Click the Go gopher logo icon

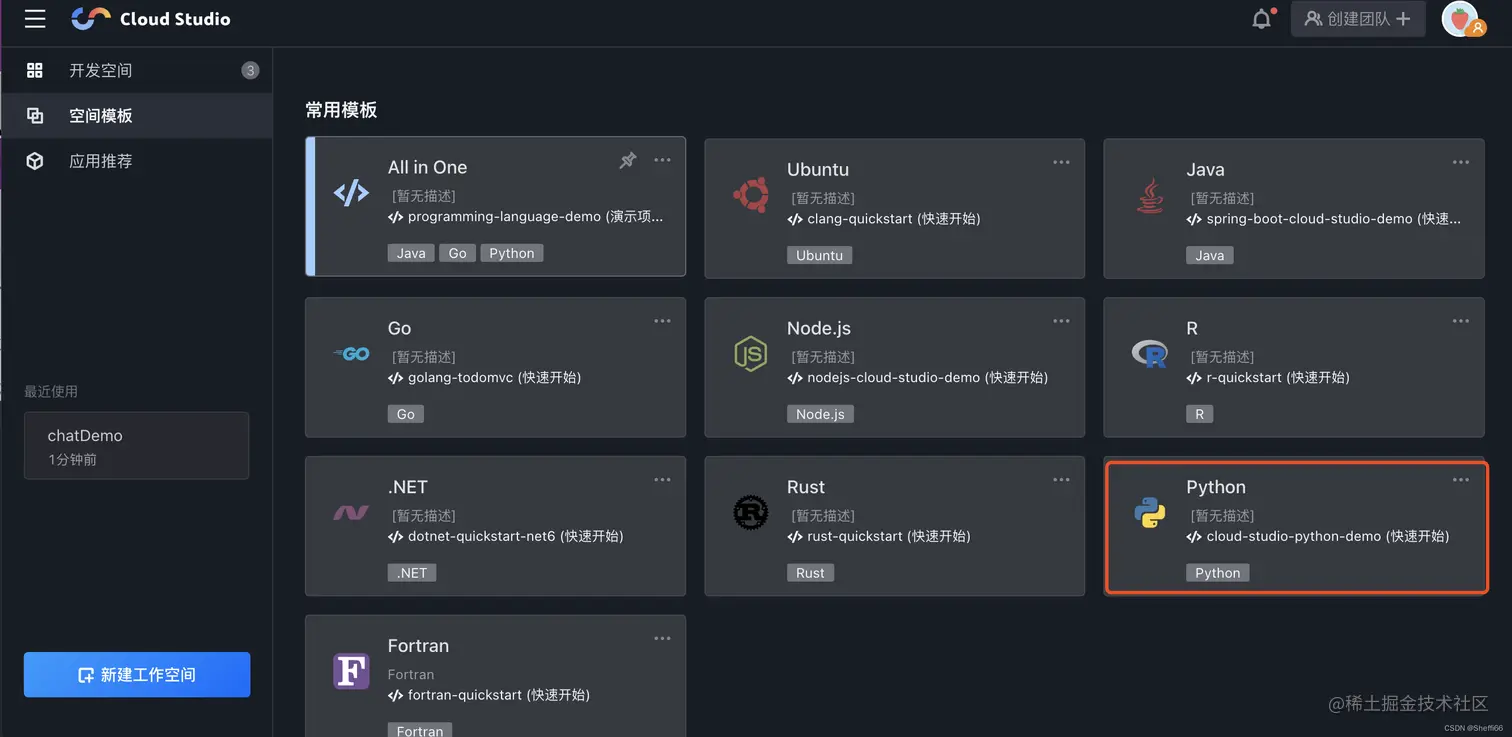[x=351, y=353]
